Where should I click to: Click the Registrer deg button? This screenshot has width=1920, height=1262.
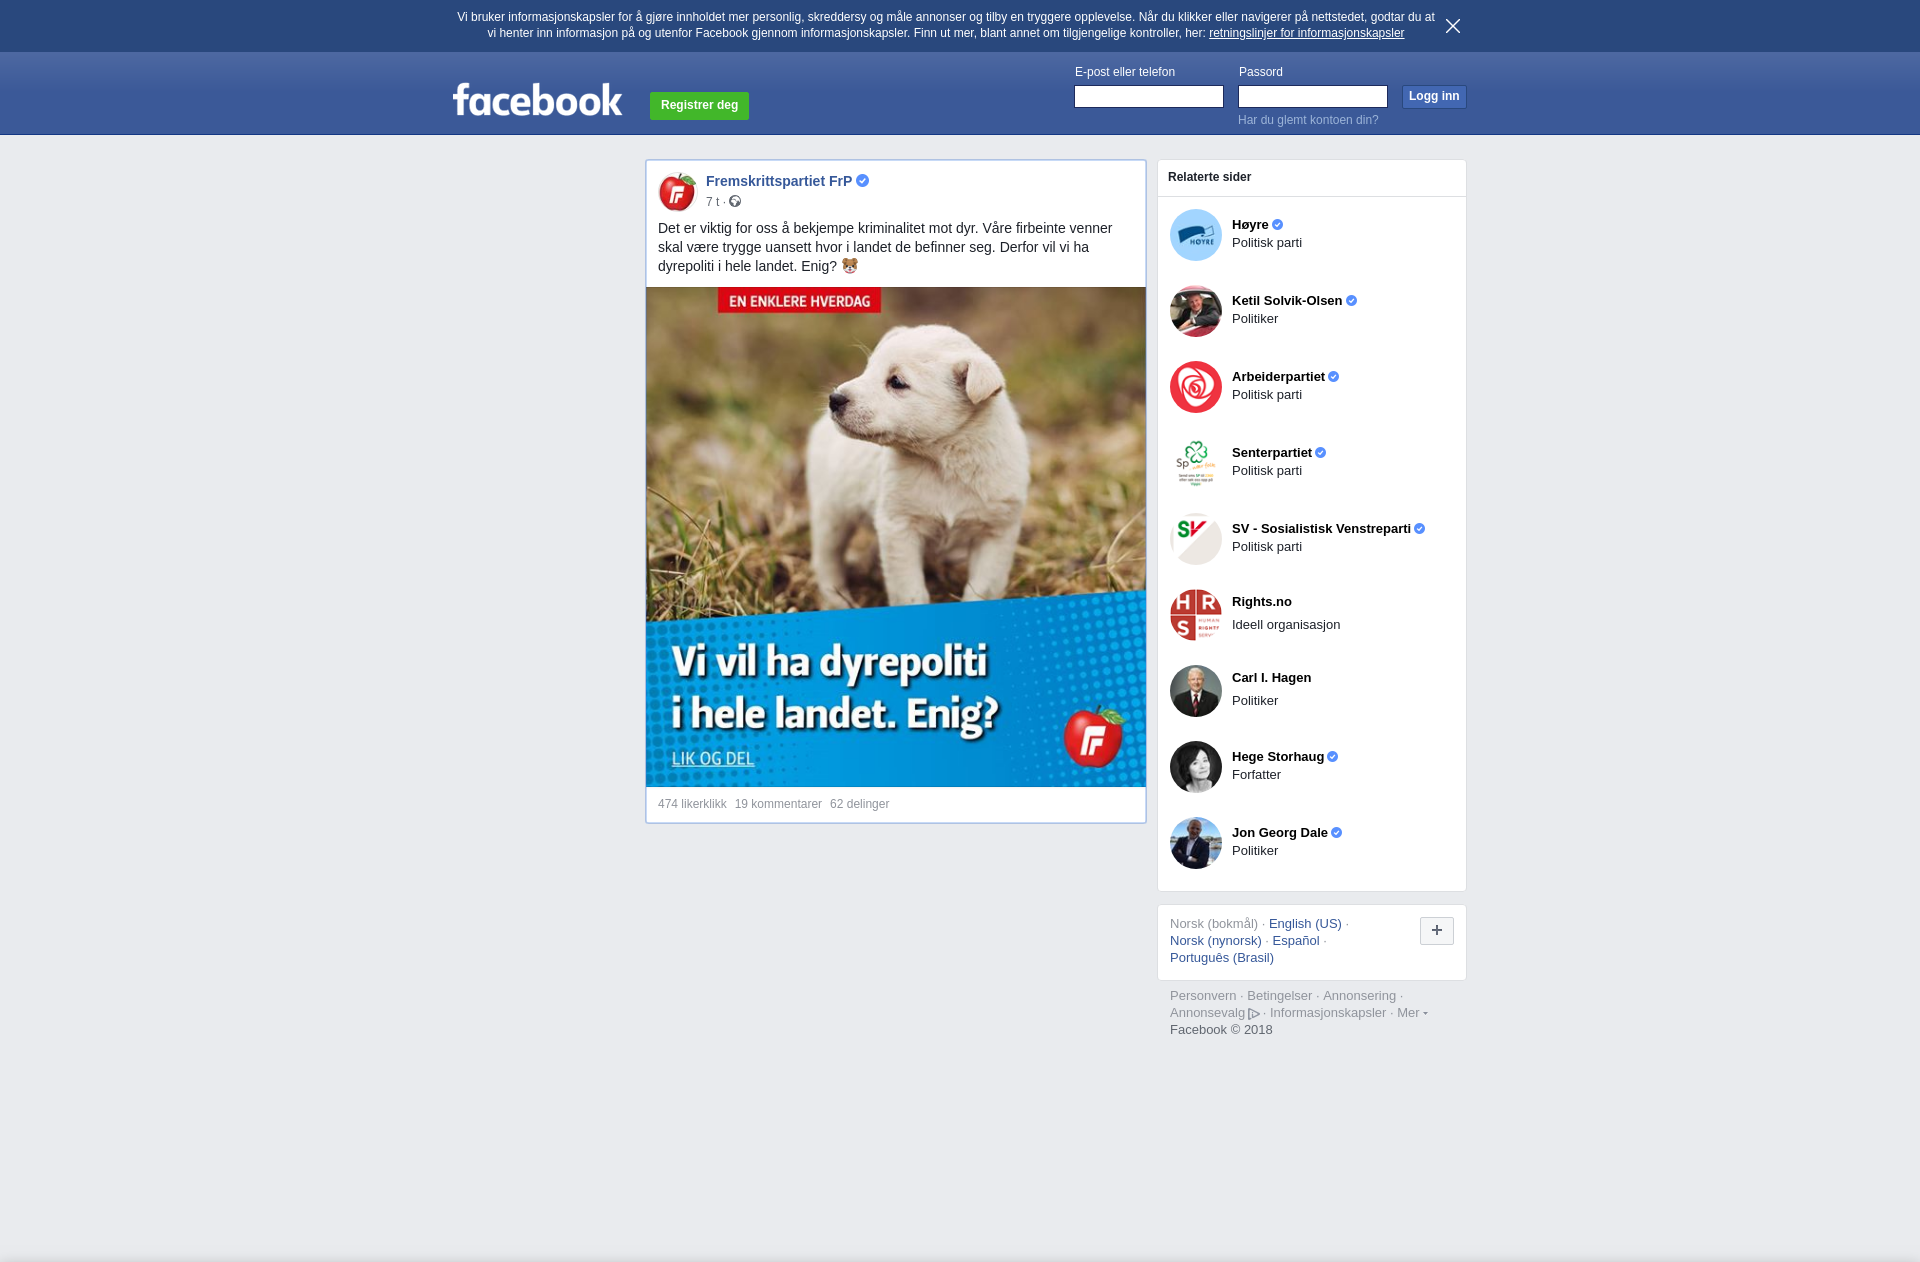tap(699, 105)
